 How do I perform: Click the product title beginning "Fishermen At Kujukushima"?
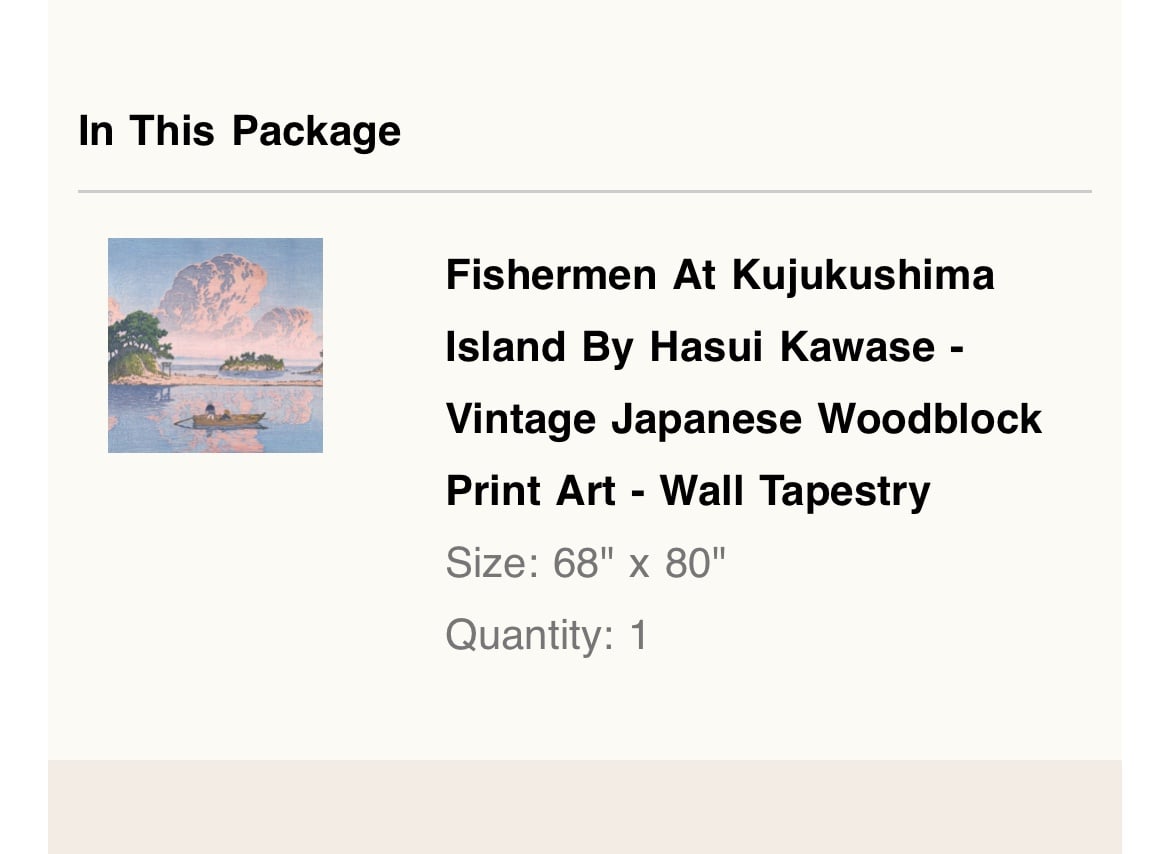743,383
